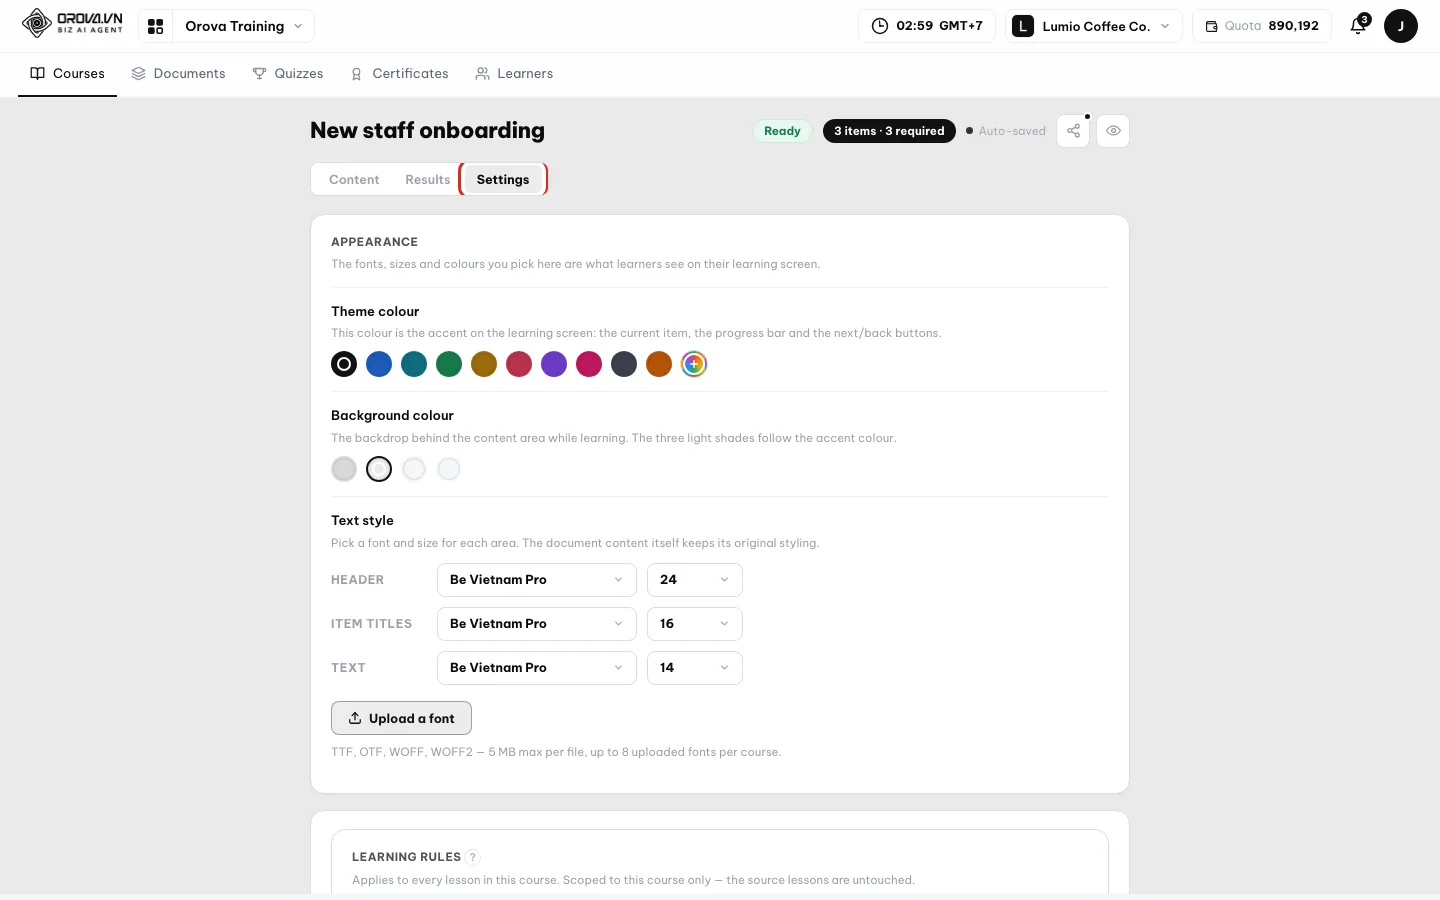Open the Item Titles size 16 dropdown

[x=695, y=624]
